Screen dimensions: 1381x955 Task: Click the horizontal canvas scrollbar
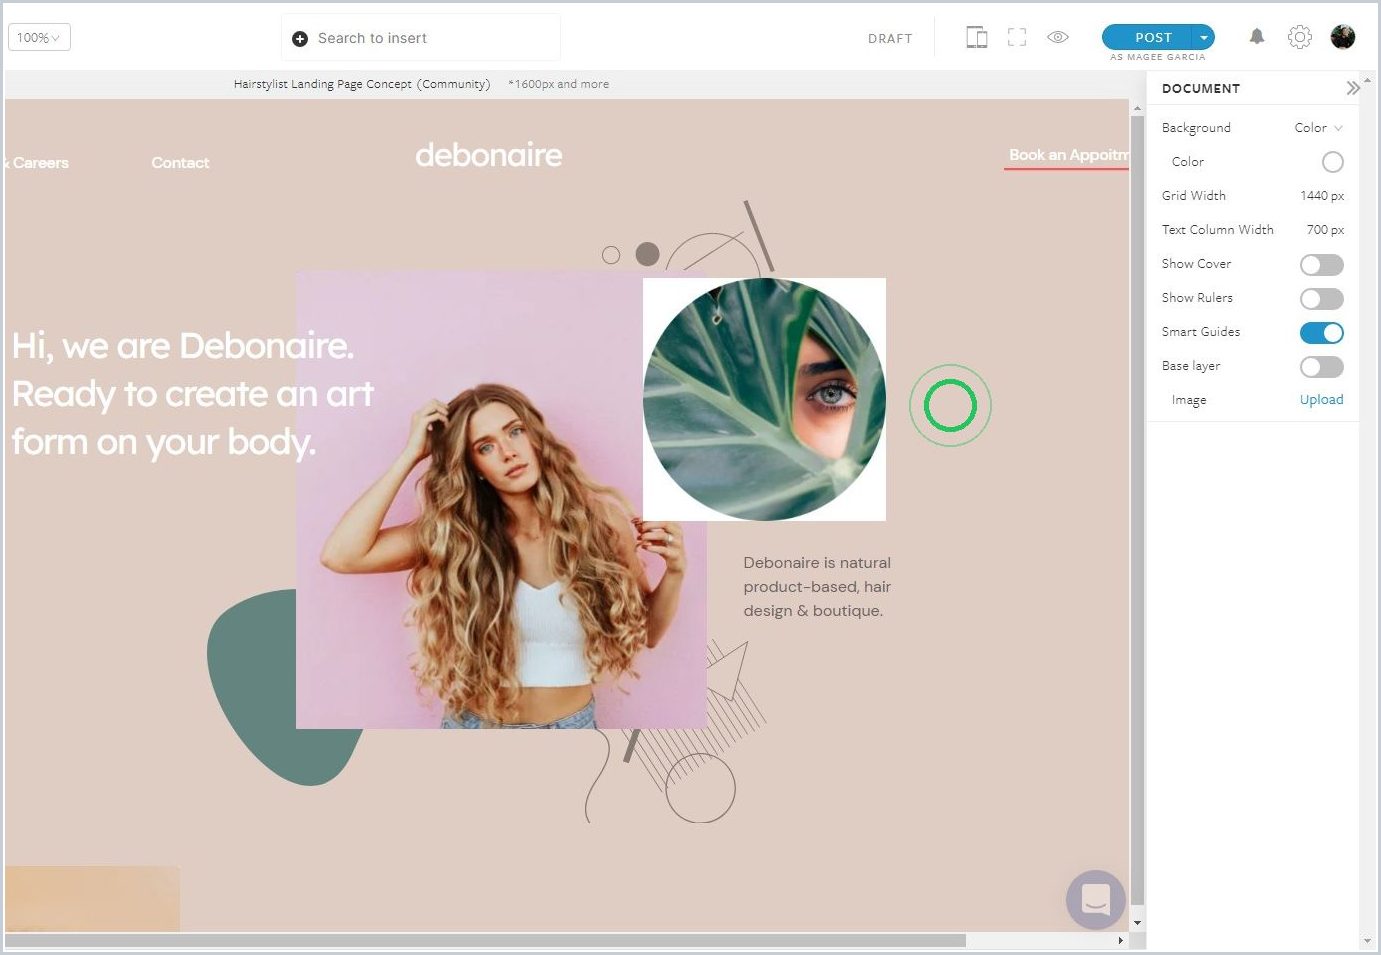(x=486, y=940)
